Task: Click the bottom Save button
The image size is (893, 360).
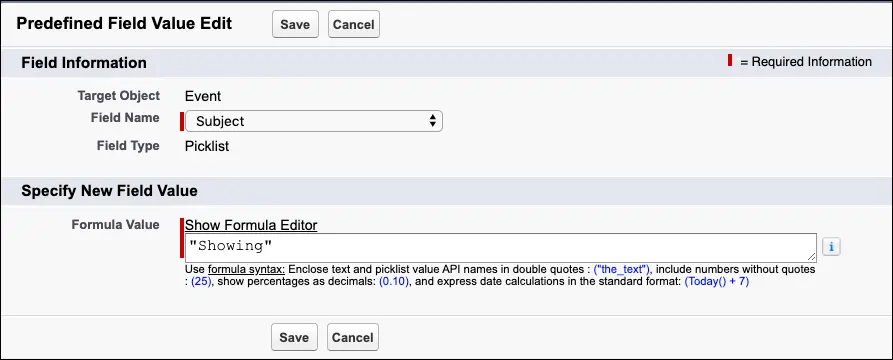Action: [x=294, y=337]
